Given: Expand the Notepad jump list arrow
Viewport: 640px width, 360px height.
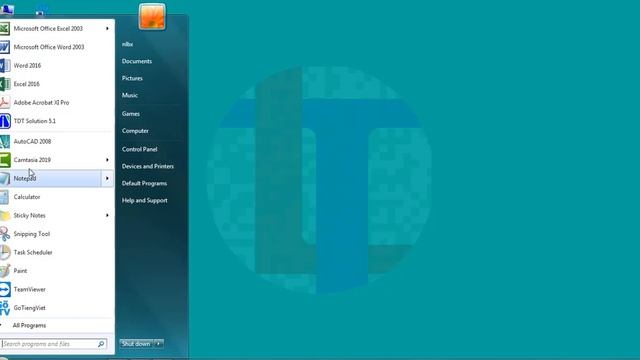Looking at the screenshot, I should (107, 178).
